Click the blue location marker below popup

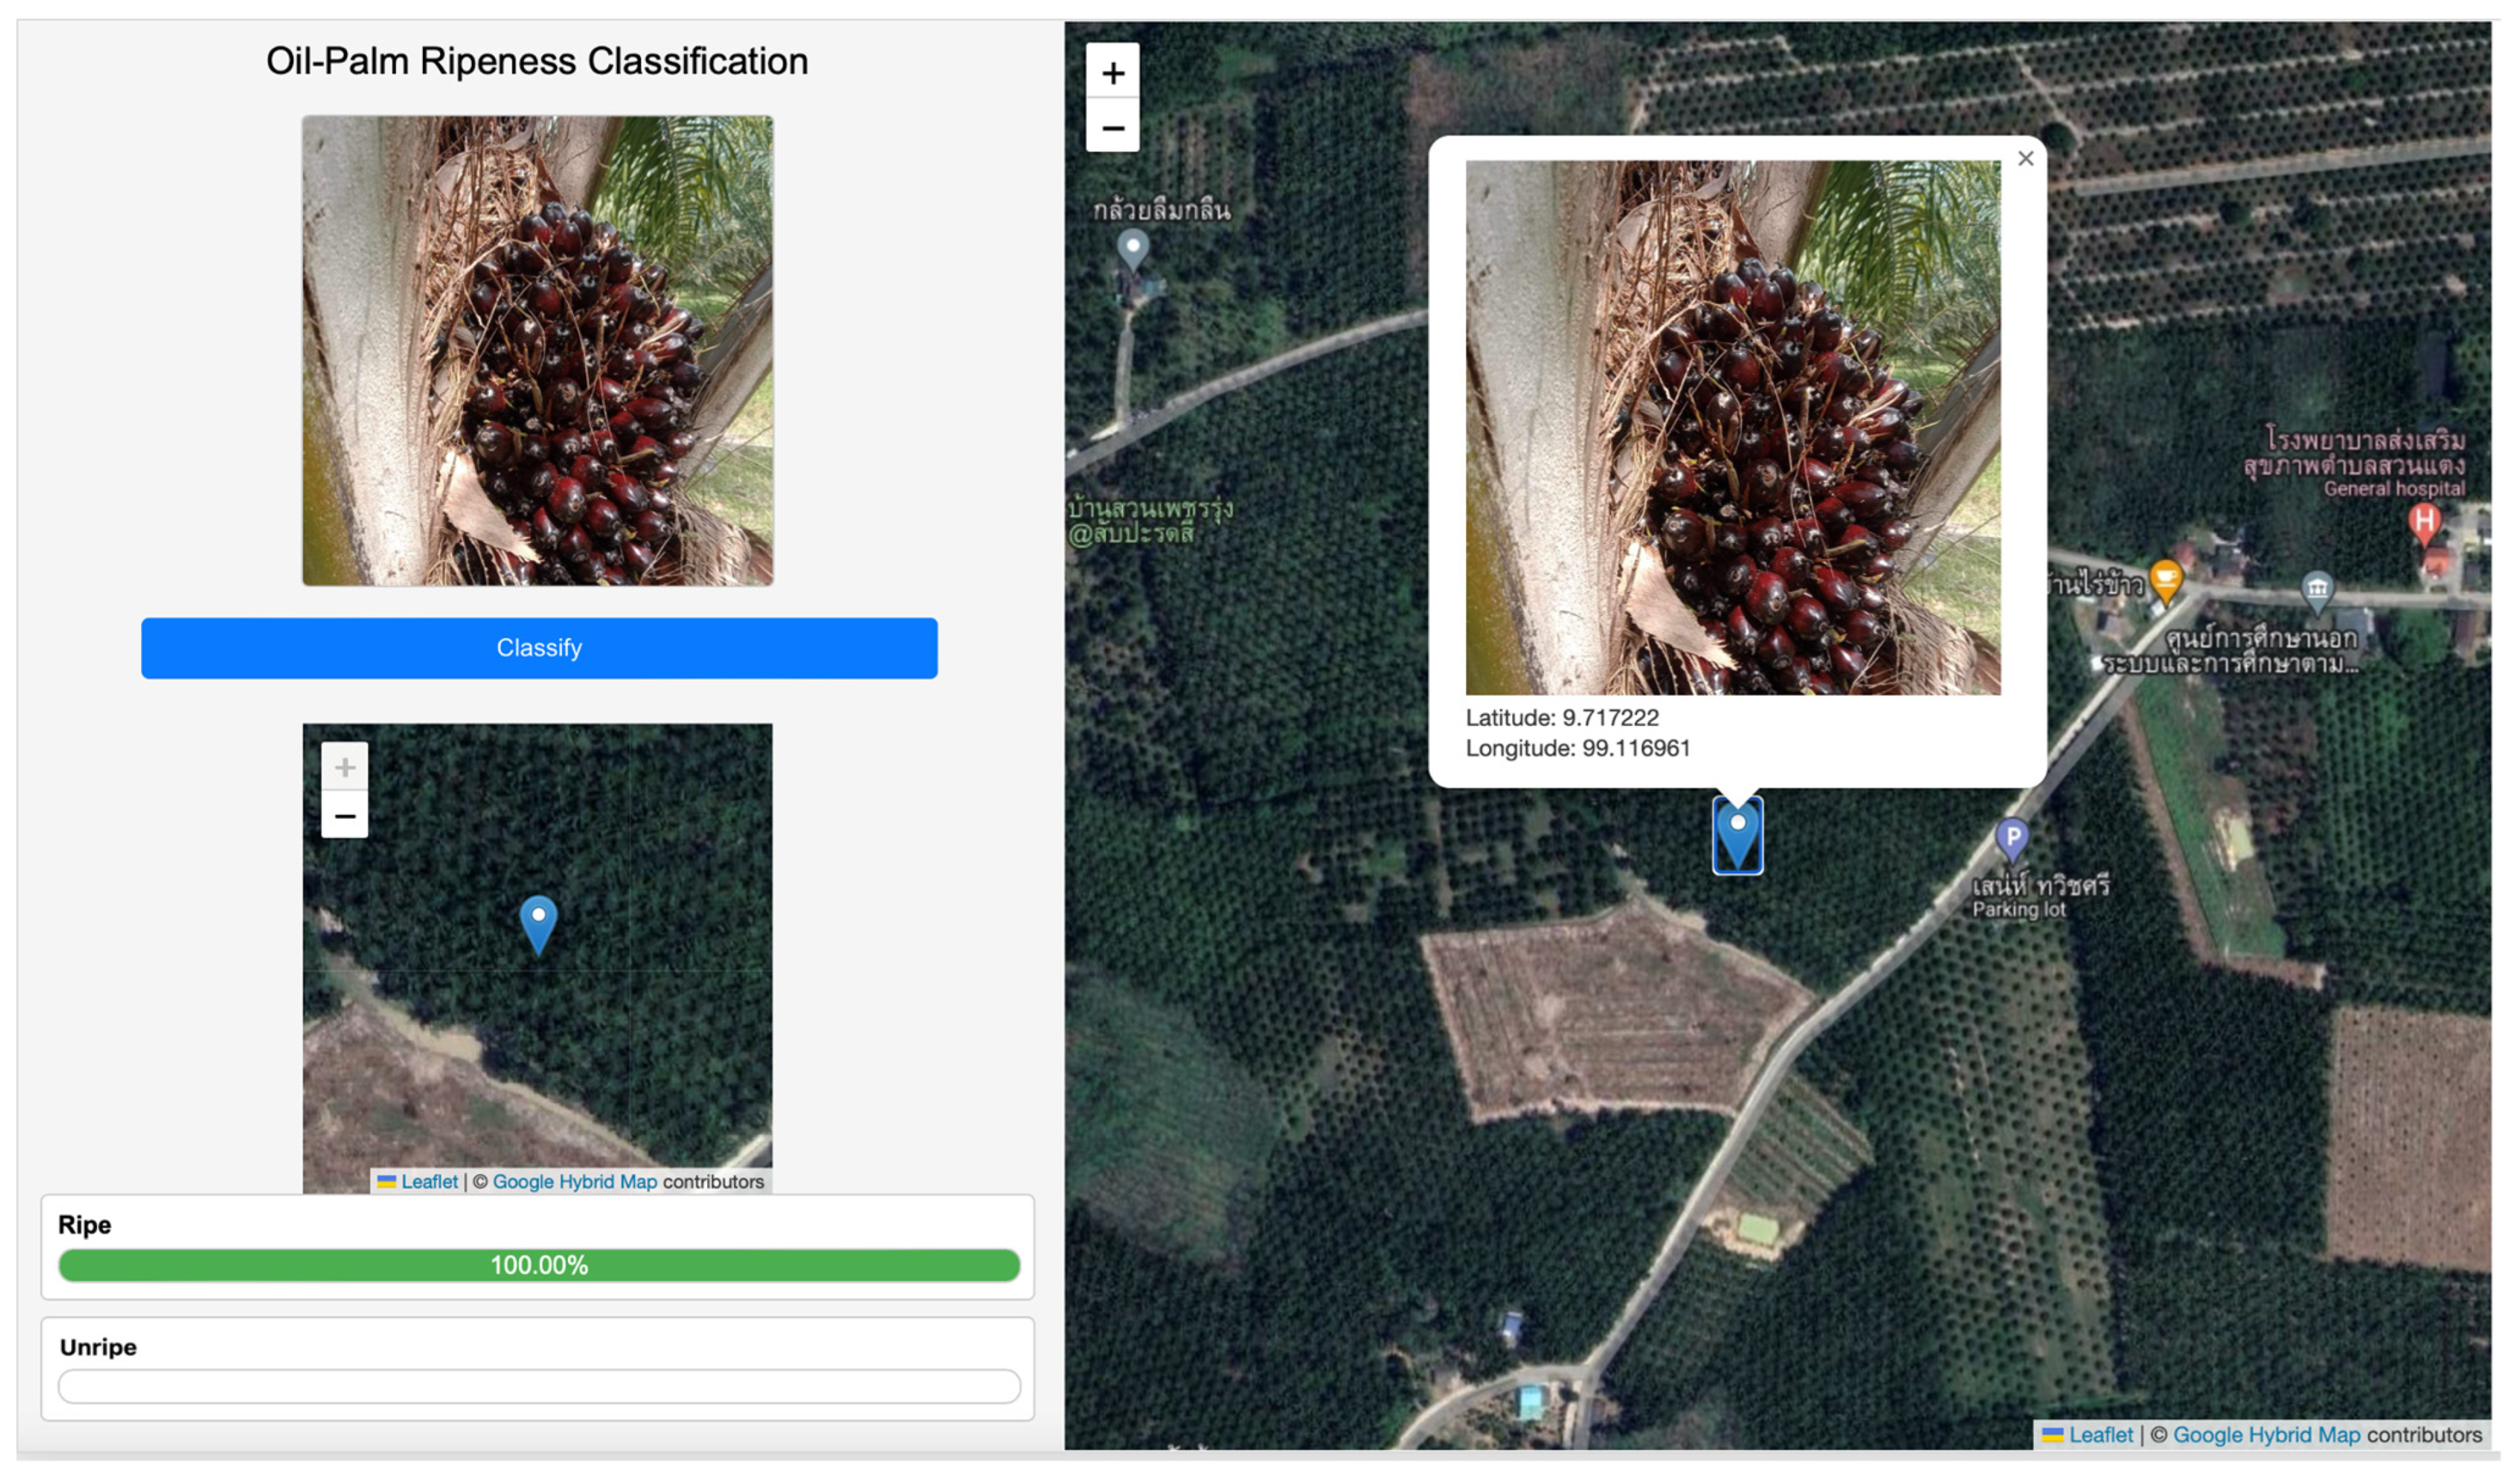tap(1737, 835)
